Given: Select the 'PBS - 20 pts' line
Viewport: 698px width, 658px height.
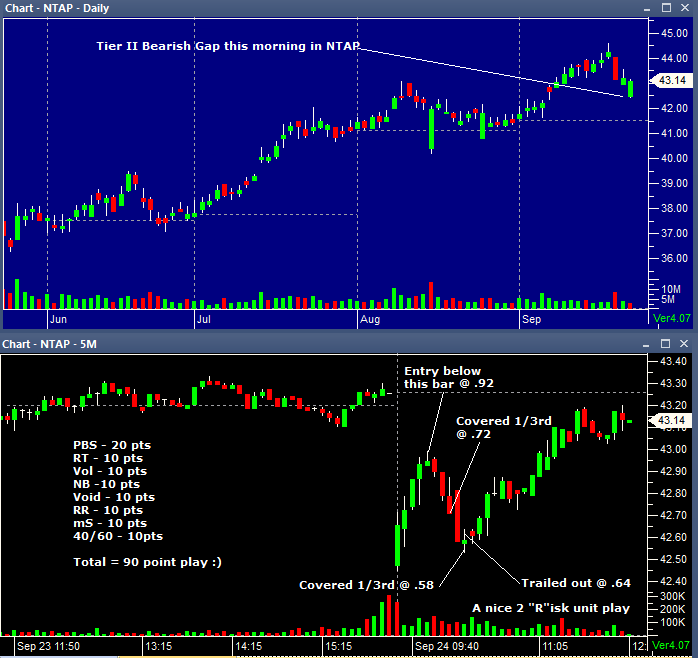Looking at the screenshot, I should [x=112, y=445].
